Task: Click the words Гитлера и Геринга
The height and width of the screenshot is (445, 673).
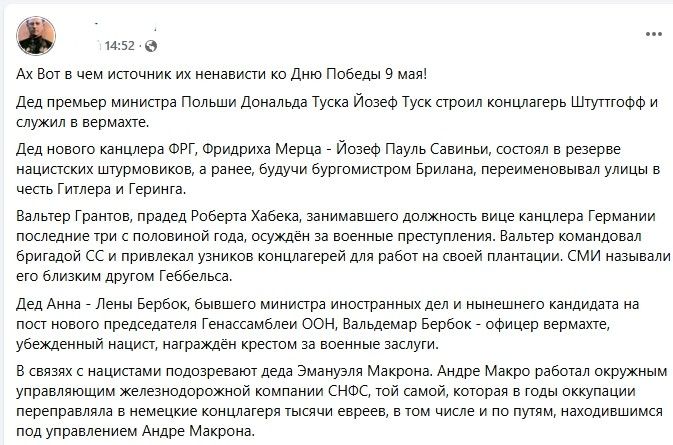Action: 121,189
